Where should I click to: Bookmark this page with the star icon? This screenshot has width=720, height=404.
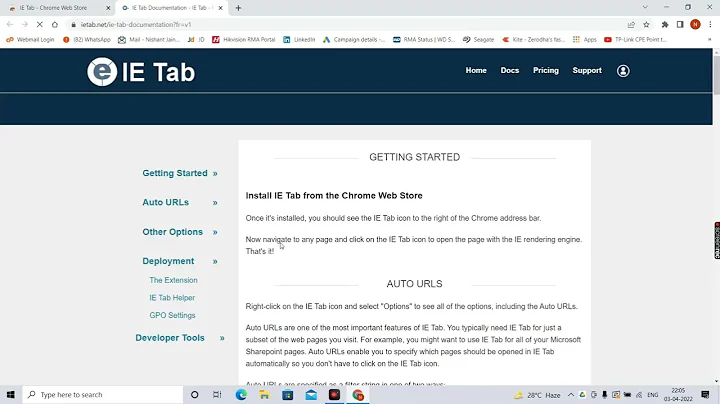[646, 24]
